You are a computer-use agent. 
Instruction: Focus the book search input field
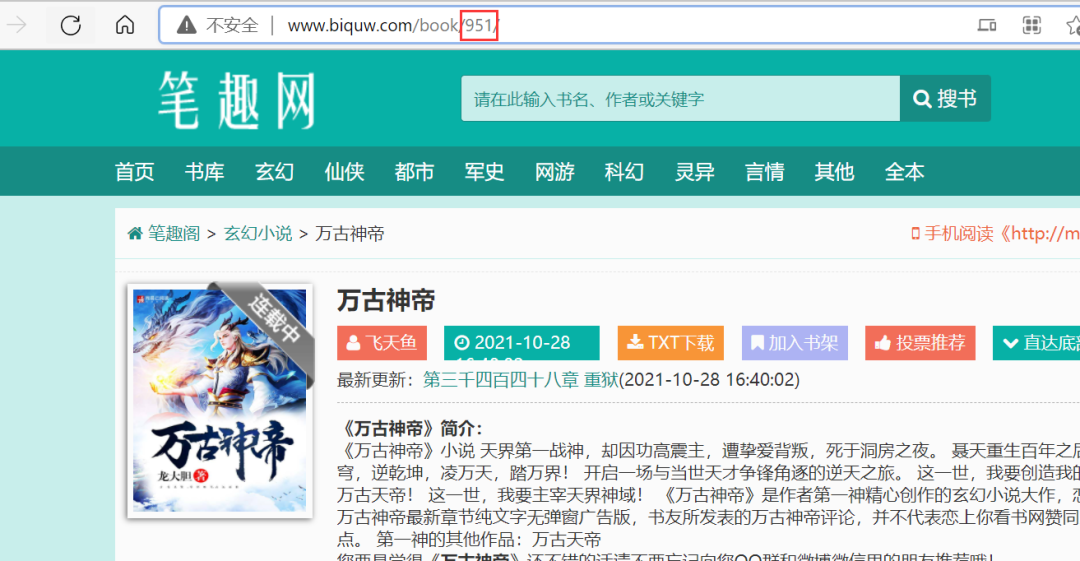[681, 99]
